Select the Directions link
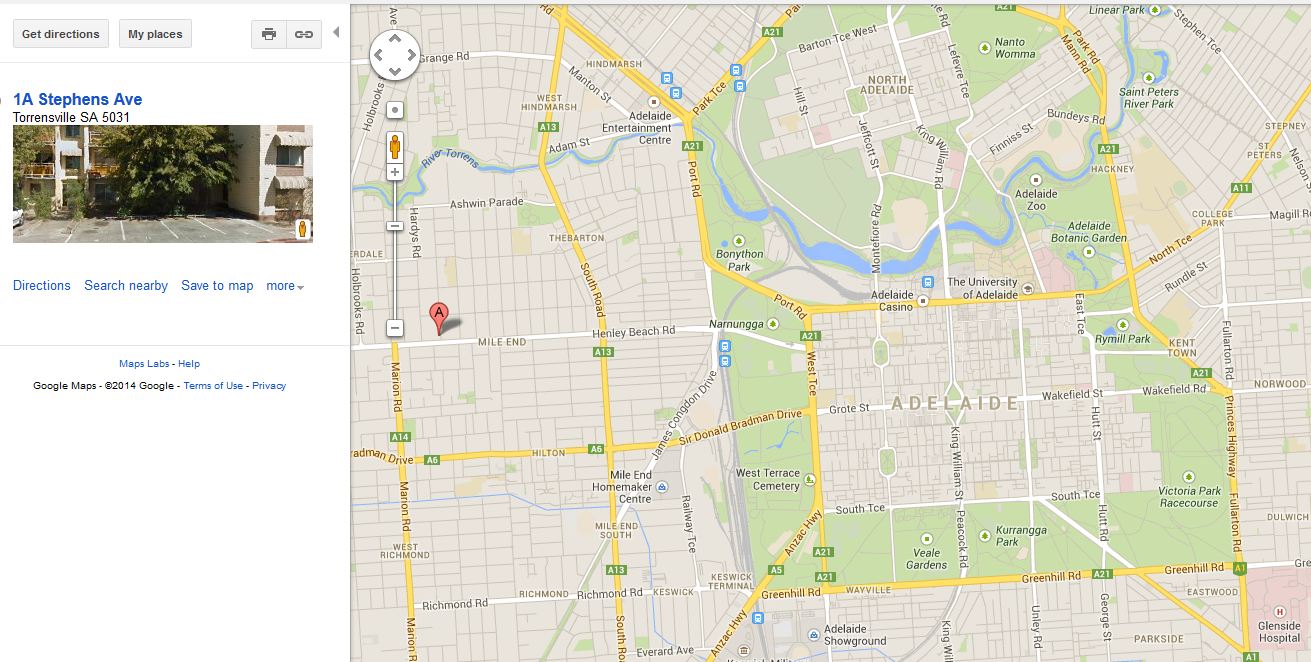Image resolution: width=1311 pixels, height=662 pixels. click(42, 286)
